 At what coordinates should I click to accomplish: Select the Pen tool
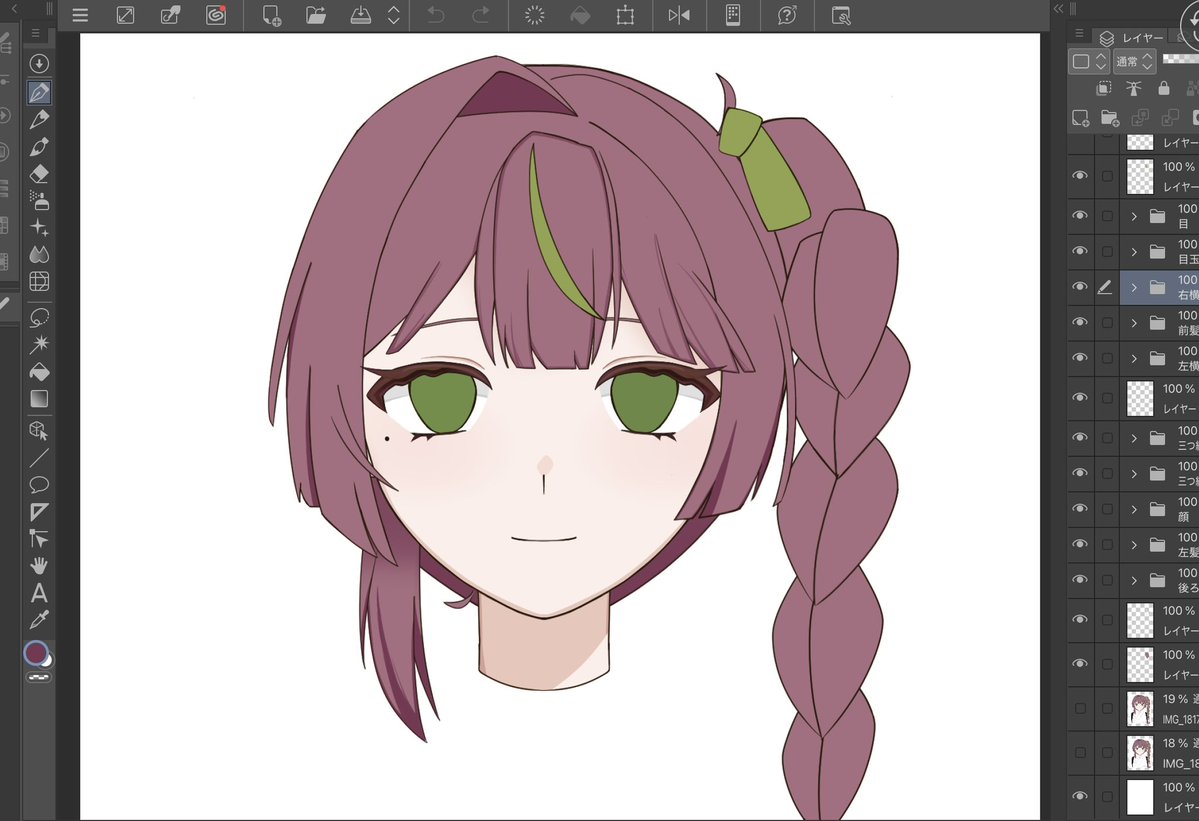tap(39, 92)
